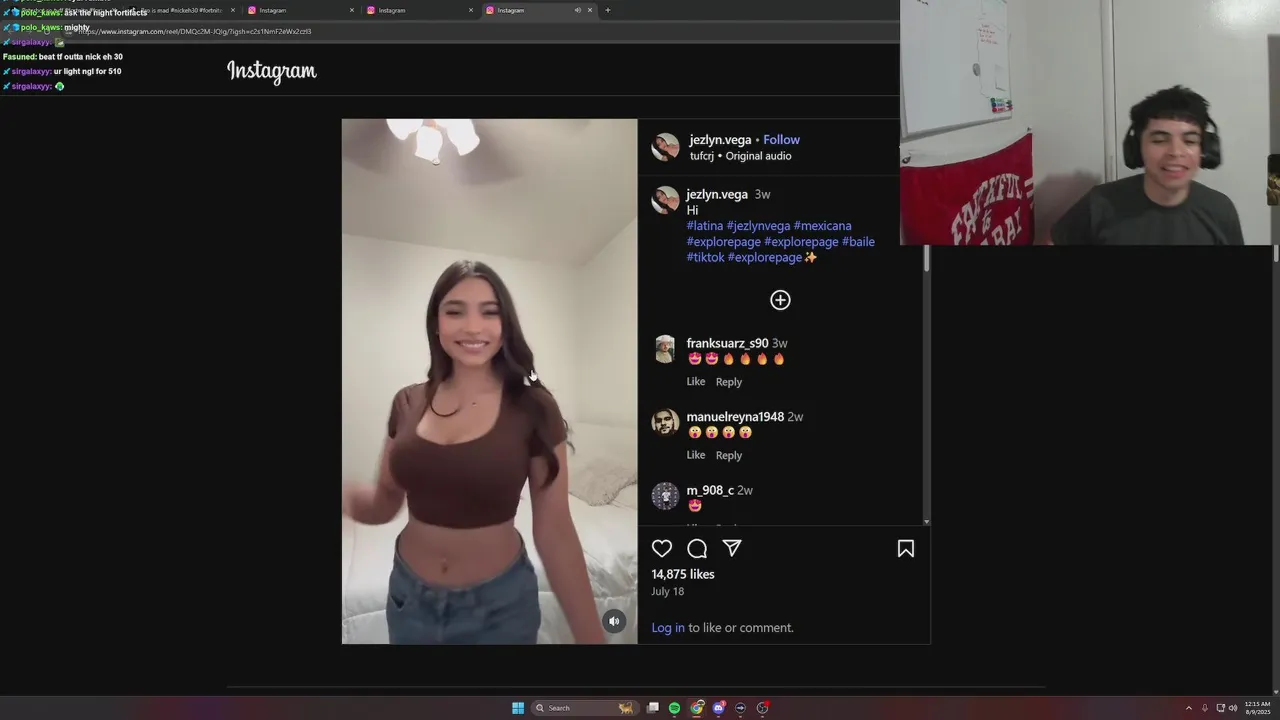Open Spotify from the taskbar

point(675,708)
